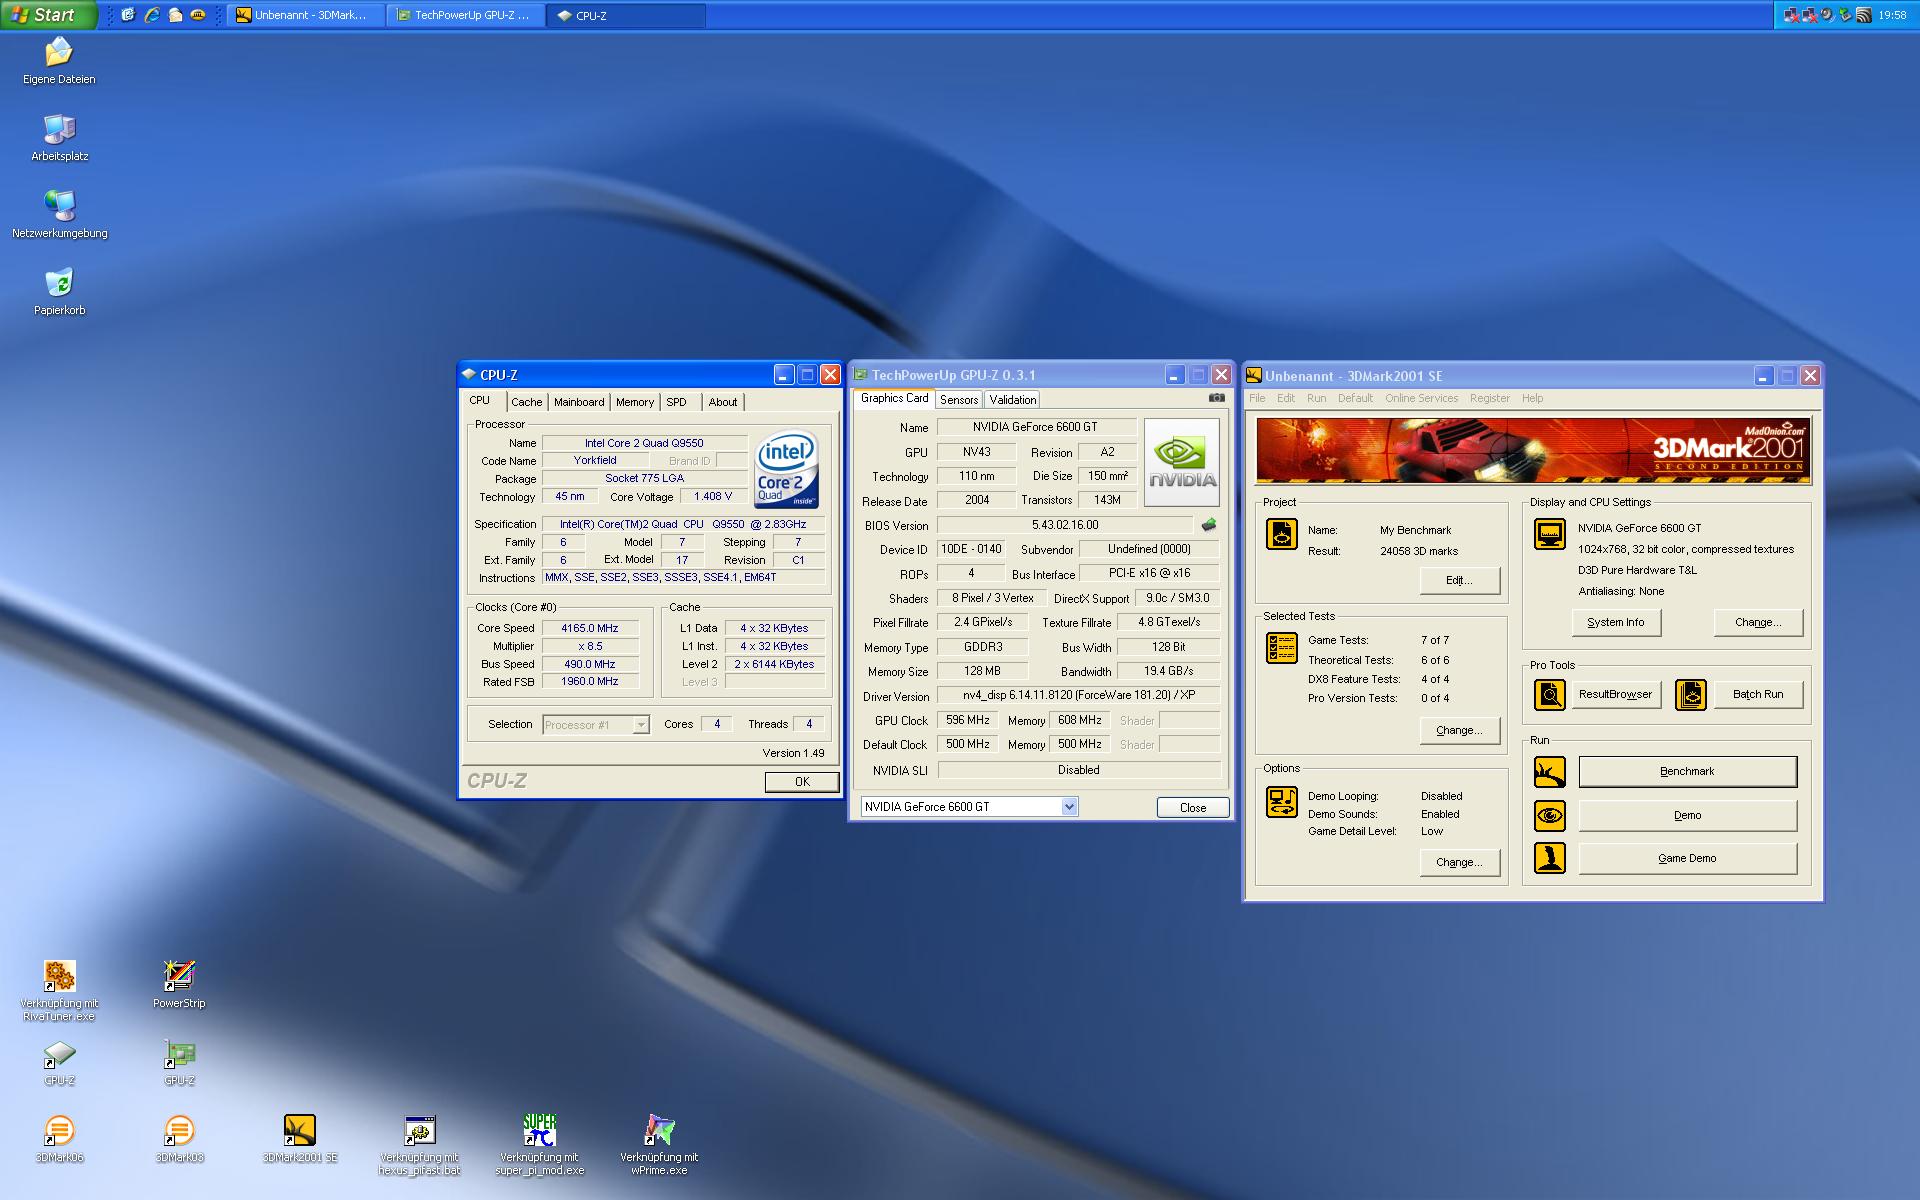1920x1200 pixels.
Task: Open Papierkorb recycle bin icon
Action: 59,283
